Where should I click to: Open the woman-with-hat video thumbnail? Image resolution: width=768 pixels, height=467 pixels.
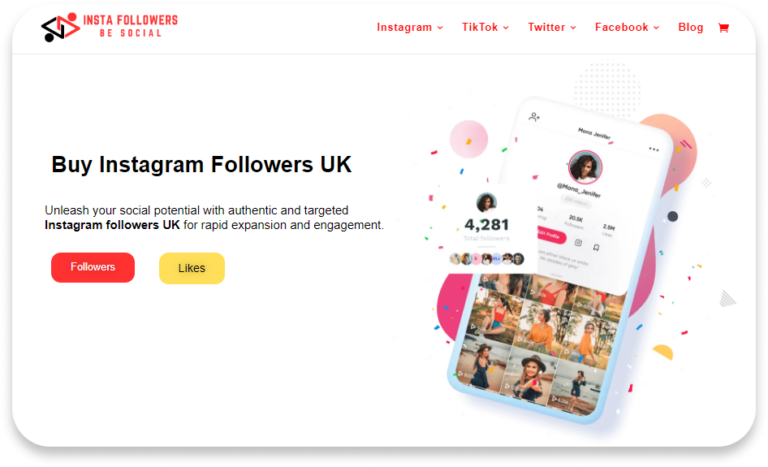[x=530, y=378]
